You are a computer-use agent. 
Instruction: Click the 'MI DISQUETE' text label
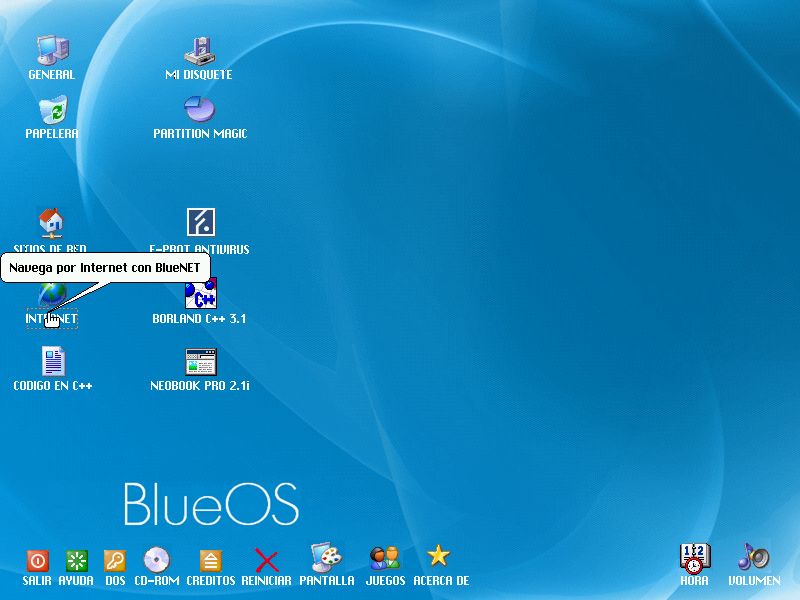point(199,74)
